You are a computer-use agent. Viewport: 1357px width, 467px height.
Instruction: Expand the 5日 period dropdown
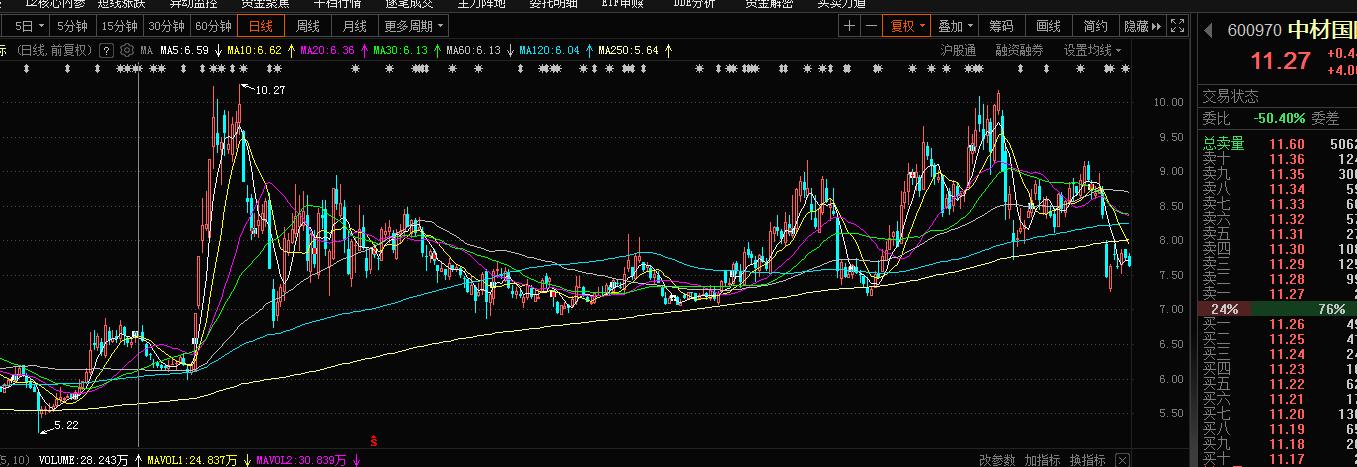(26, 26)
